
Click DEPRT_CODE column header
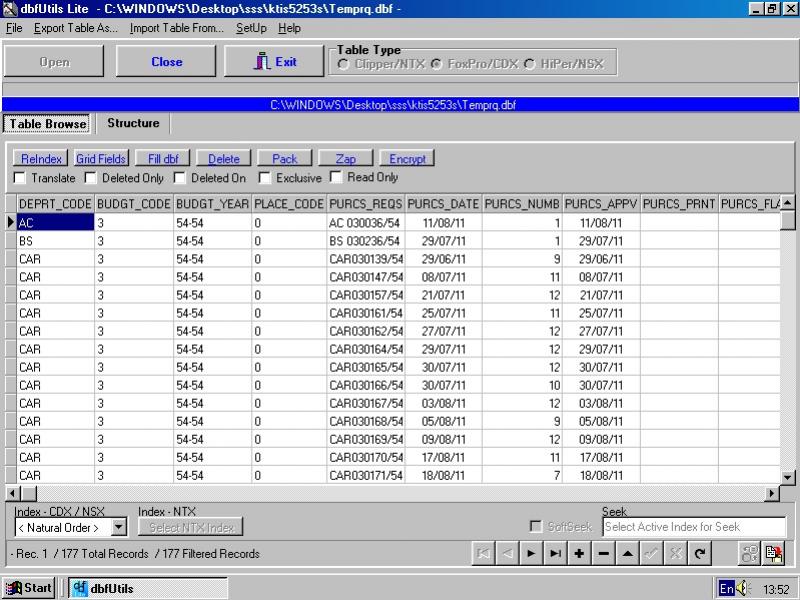coord(55,204)
